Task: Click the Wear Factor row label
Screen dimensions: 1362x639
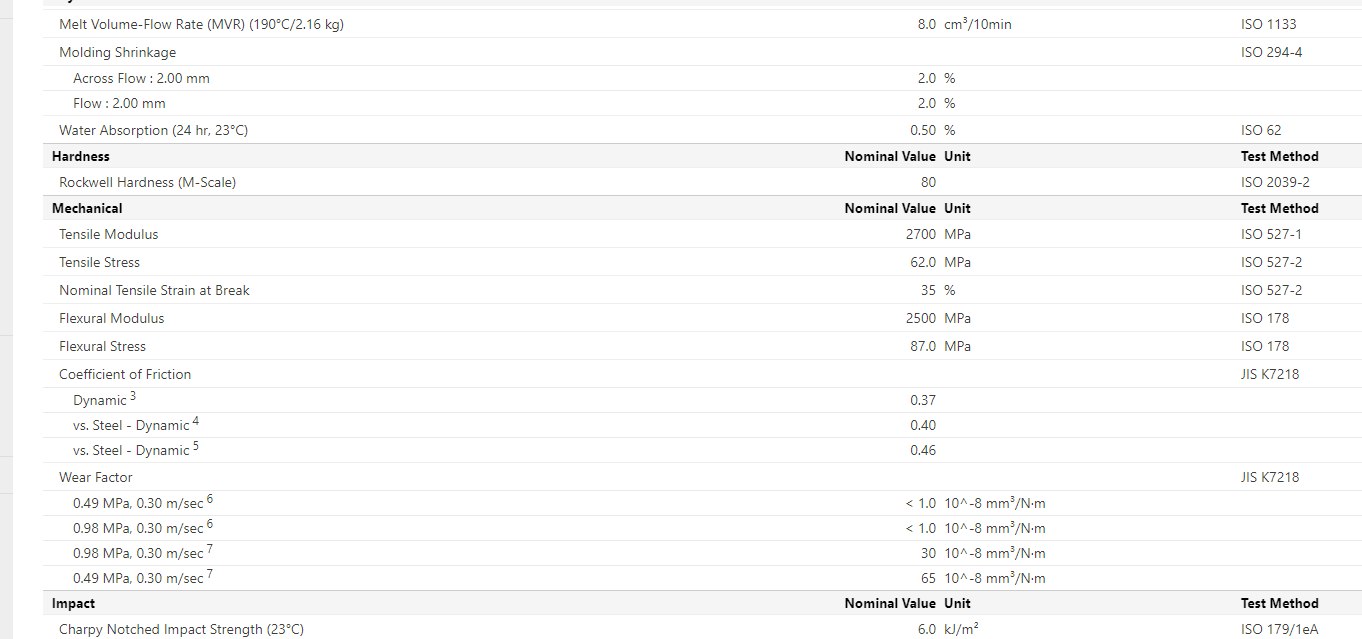Action: click(95, 477)
